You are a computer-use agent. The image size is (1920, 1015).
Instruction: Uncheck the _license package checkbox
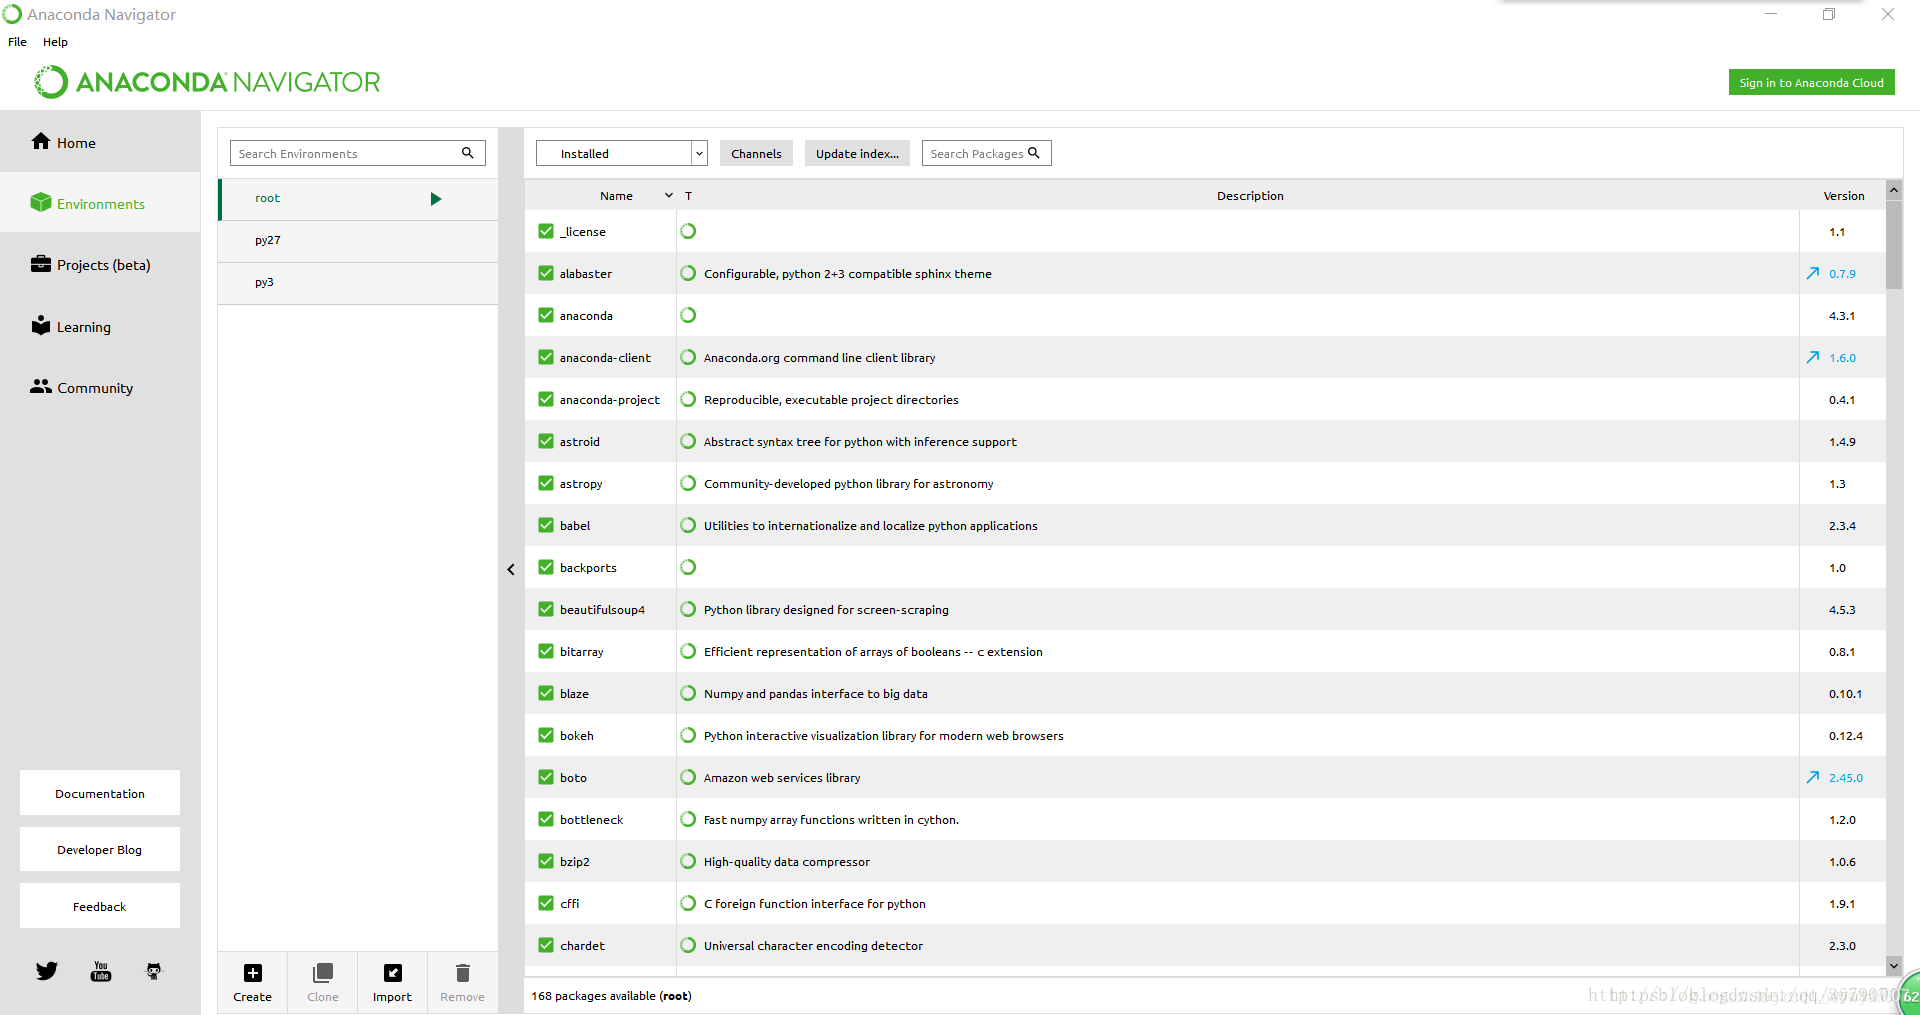point(546,231)
